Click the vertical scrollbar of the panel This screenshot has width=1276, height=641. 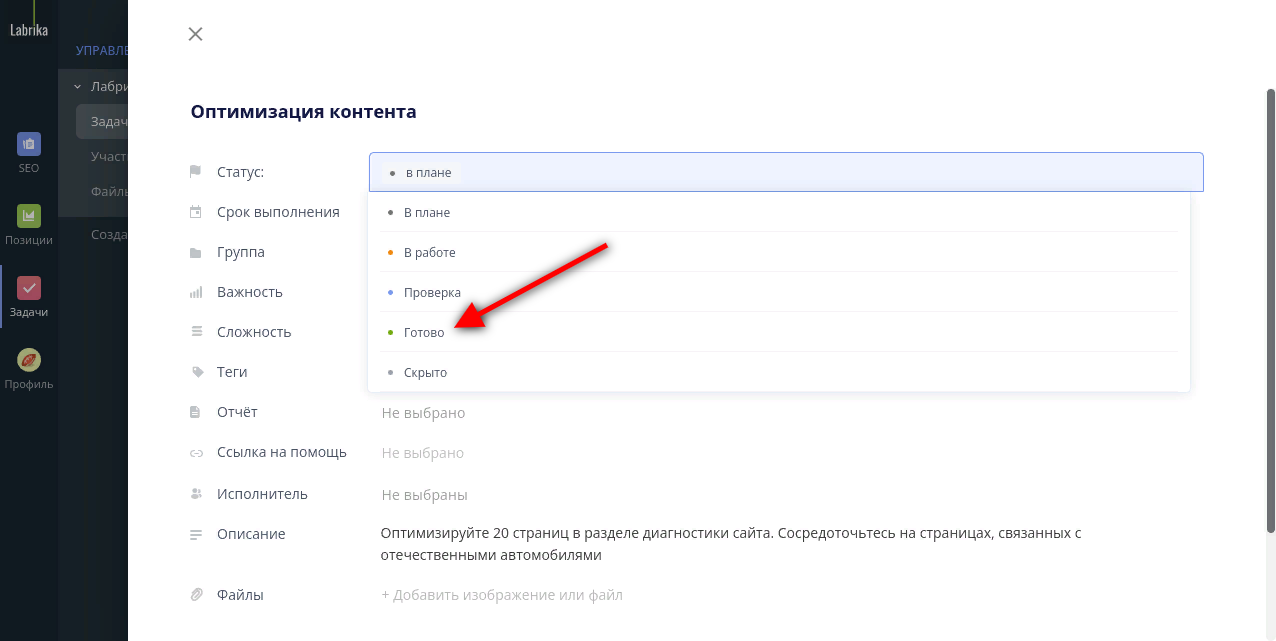click(x=1270, y=310)
